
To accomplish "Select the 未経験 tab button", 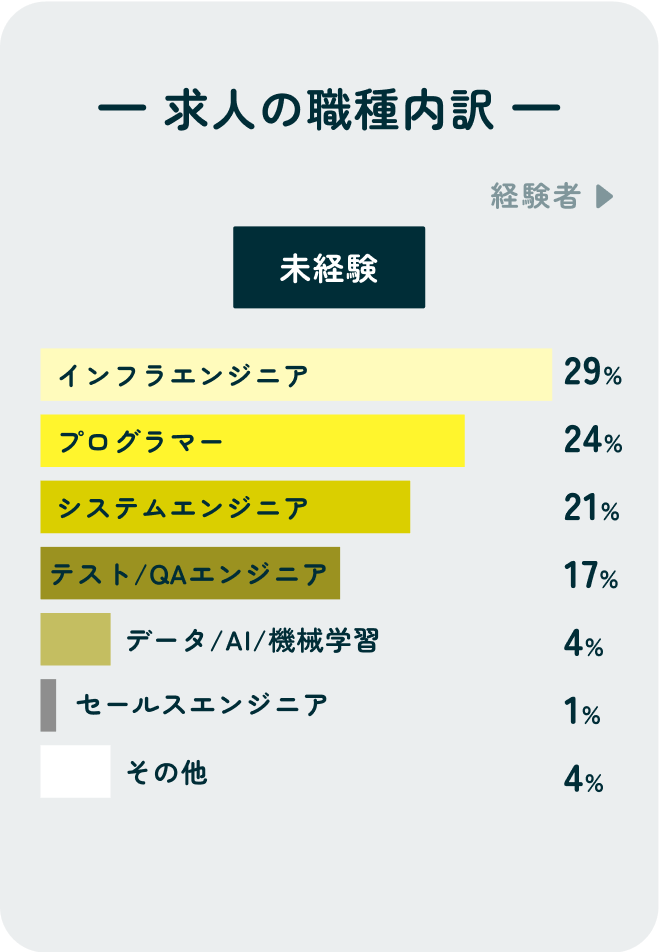I will coord(329,267).
